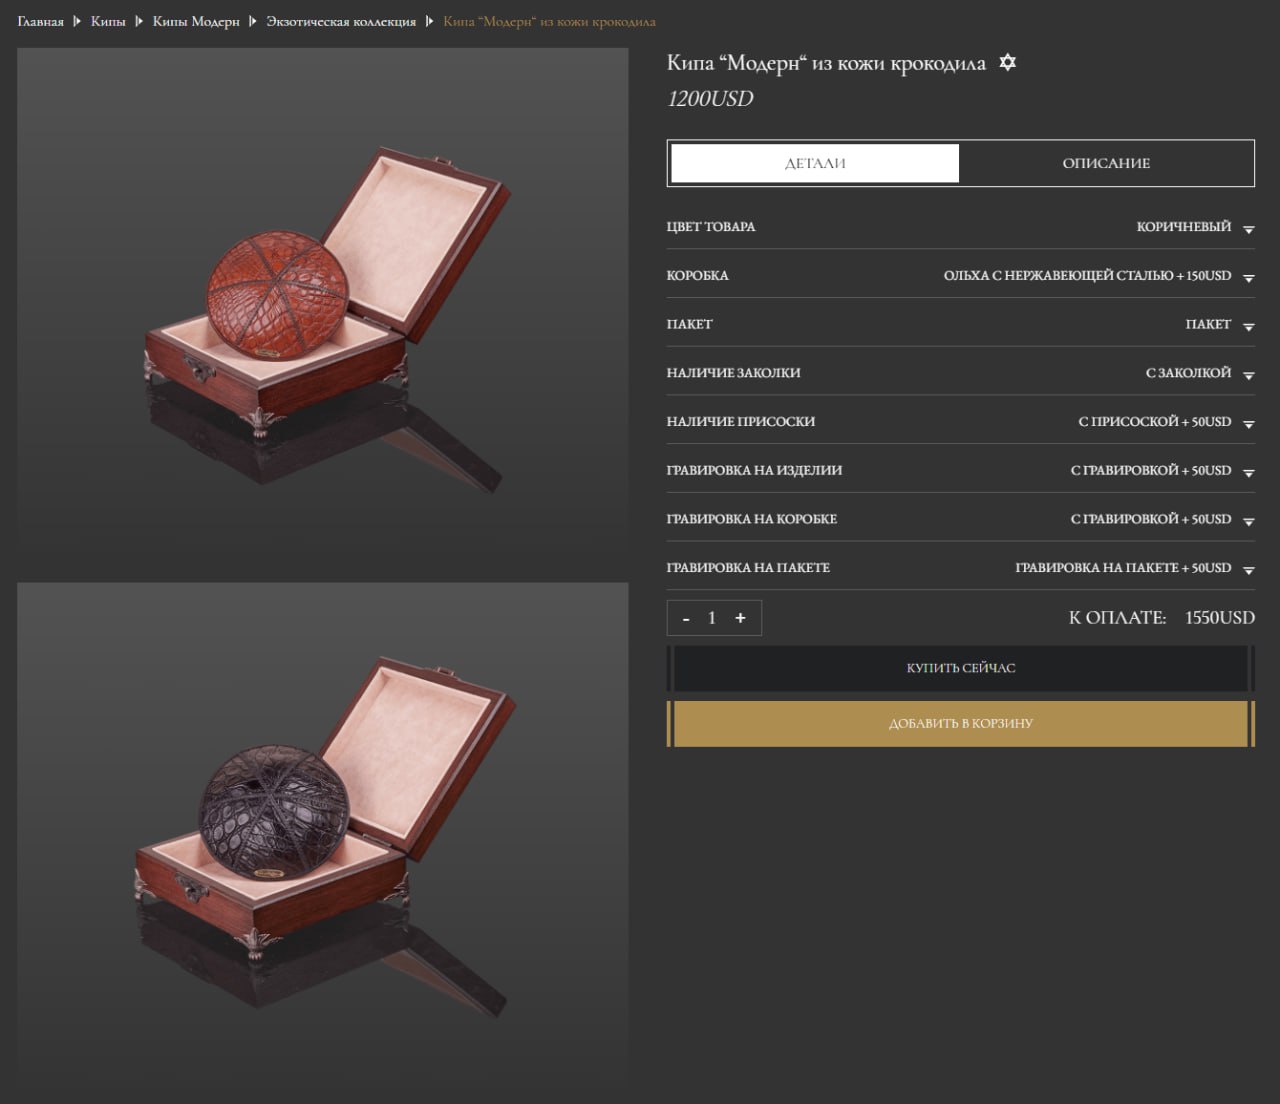Open the НАЛИЧИЕ ПРИСОСКИ dropdown
Image resolution: width=1280 pixels, height=1104 pixels.
pos(1248,423)
